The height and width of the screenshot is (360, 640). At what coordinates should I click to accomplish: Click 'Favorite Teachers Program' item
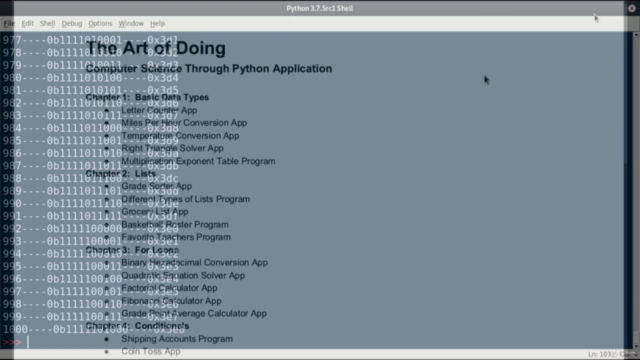176,237
